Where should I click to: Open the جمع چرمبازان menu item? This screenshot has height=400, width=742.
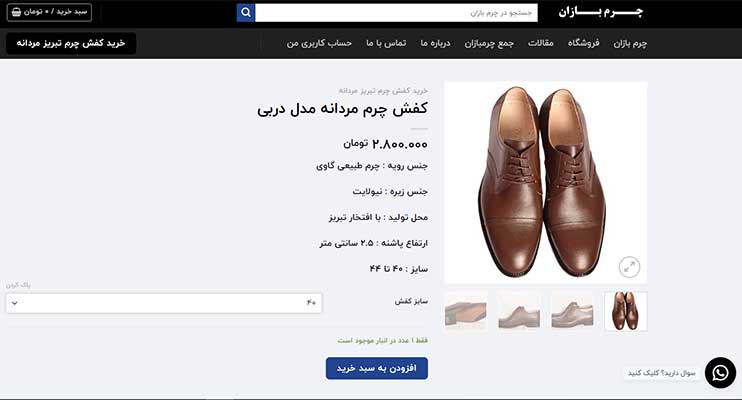click(489, 43)
